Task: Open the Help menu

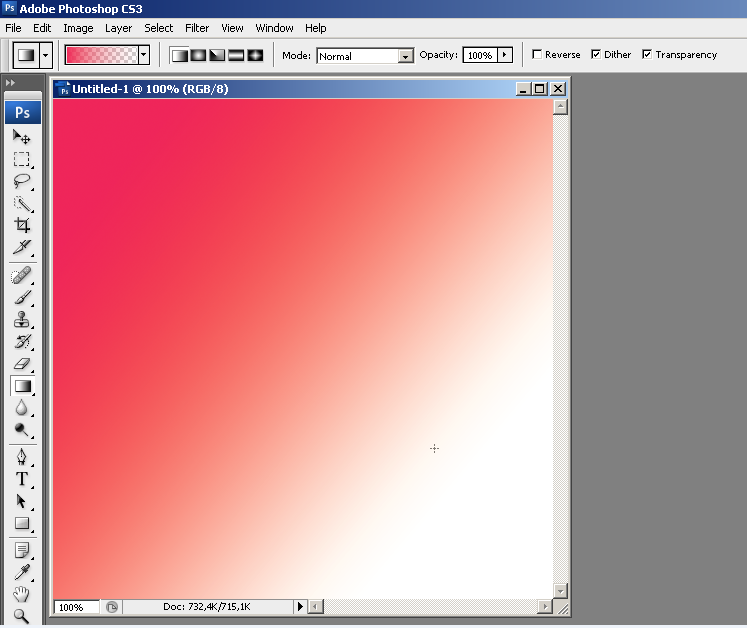Action: click(315, 28)
